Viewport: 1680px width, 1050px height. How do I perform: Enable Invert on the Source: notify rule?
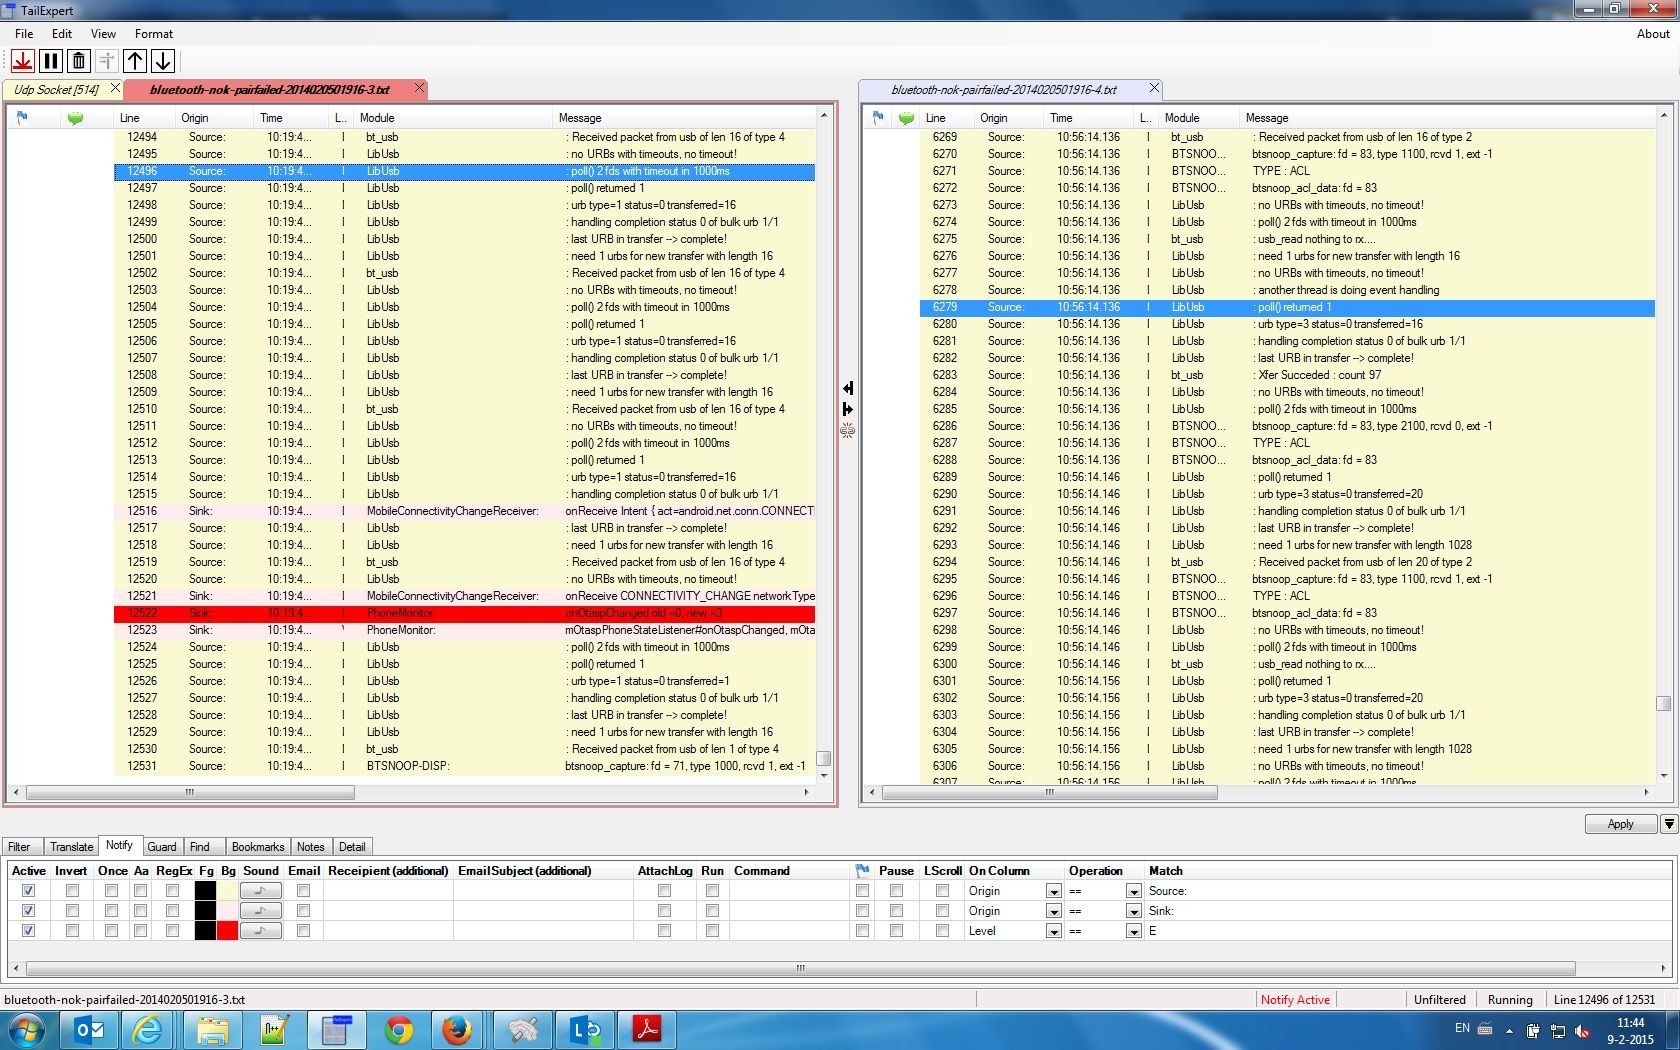(70, 890)
